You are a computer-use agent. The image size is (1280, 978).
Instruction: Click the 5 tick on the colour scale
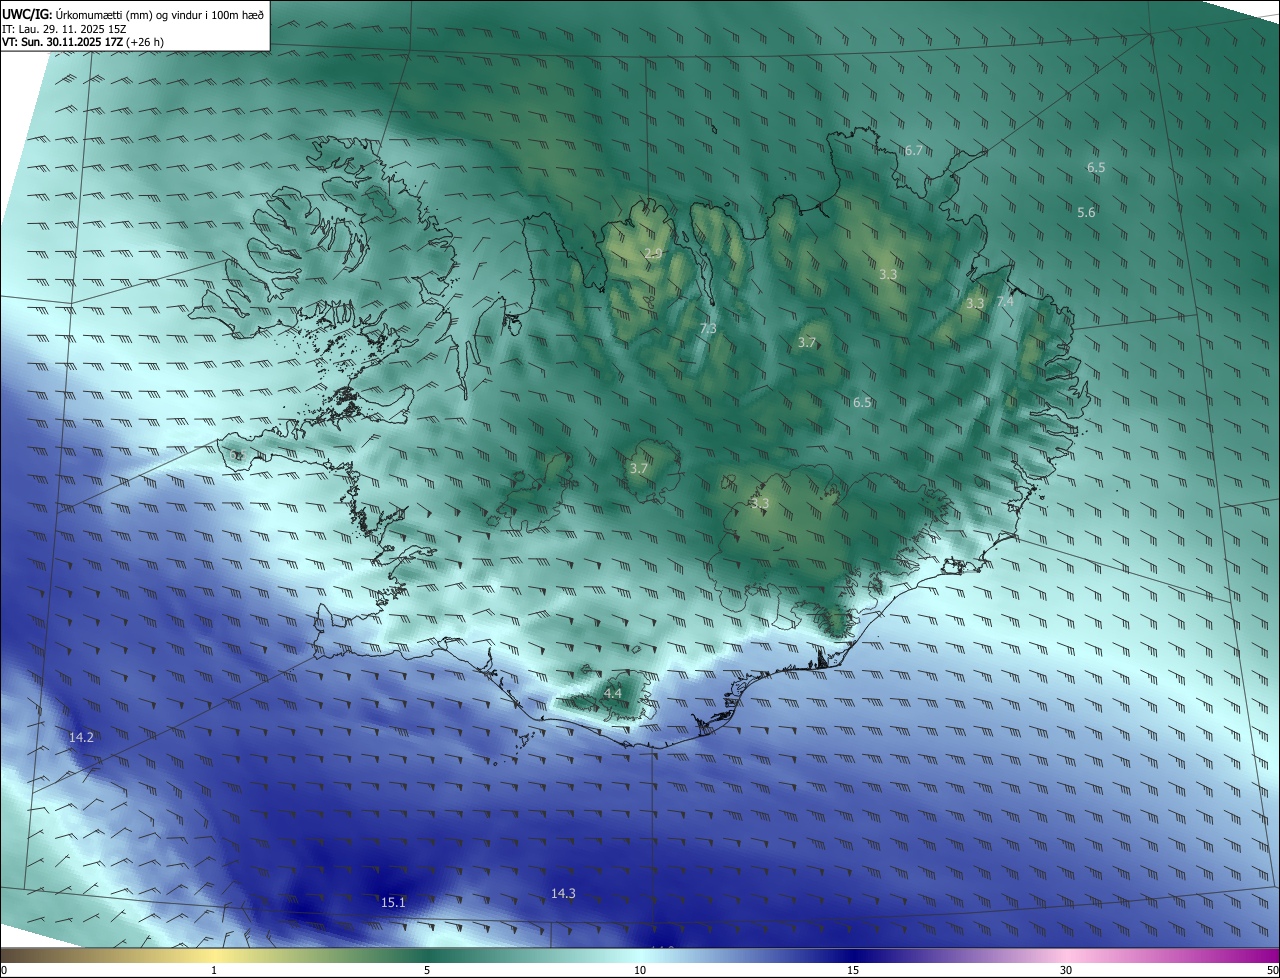427,970
